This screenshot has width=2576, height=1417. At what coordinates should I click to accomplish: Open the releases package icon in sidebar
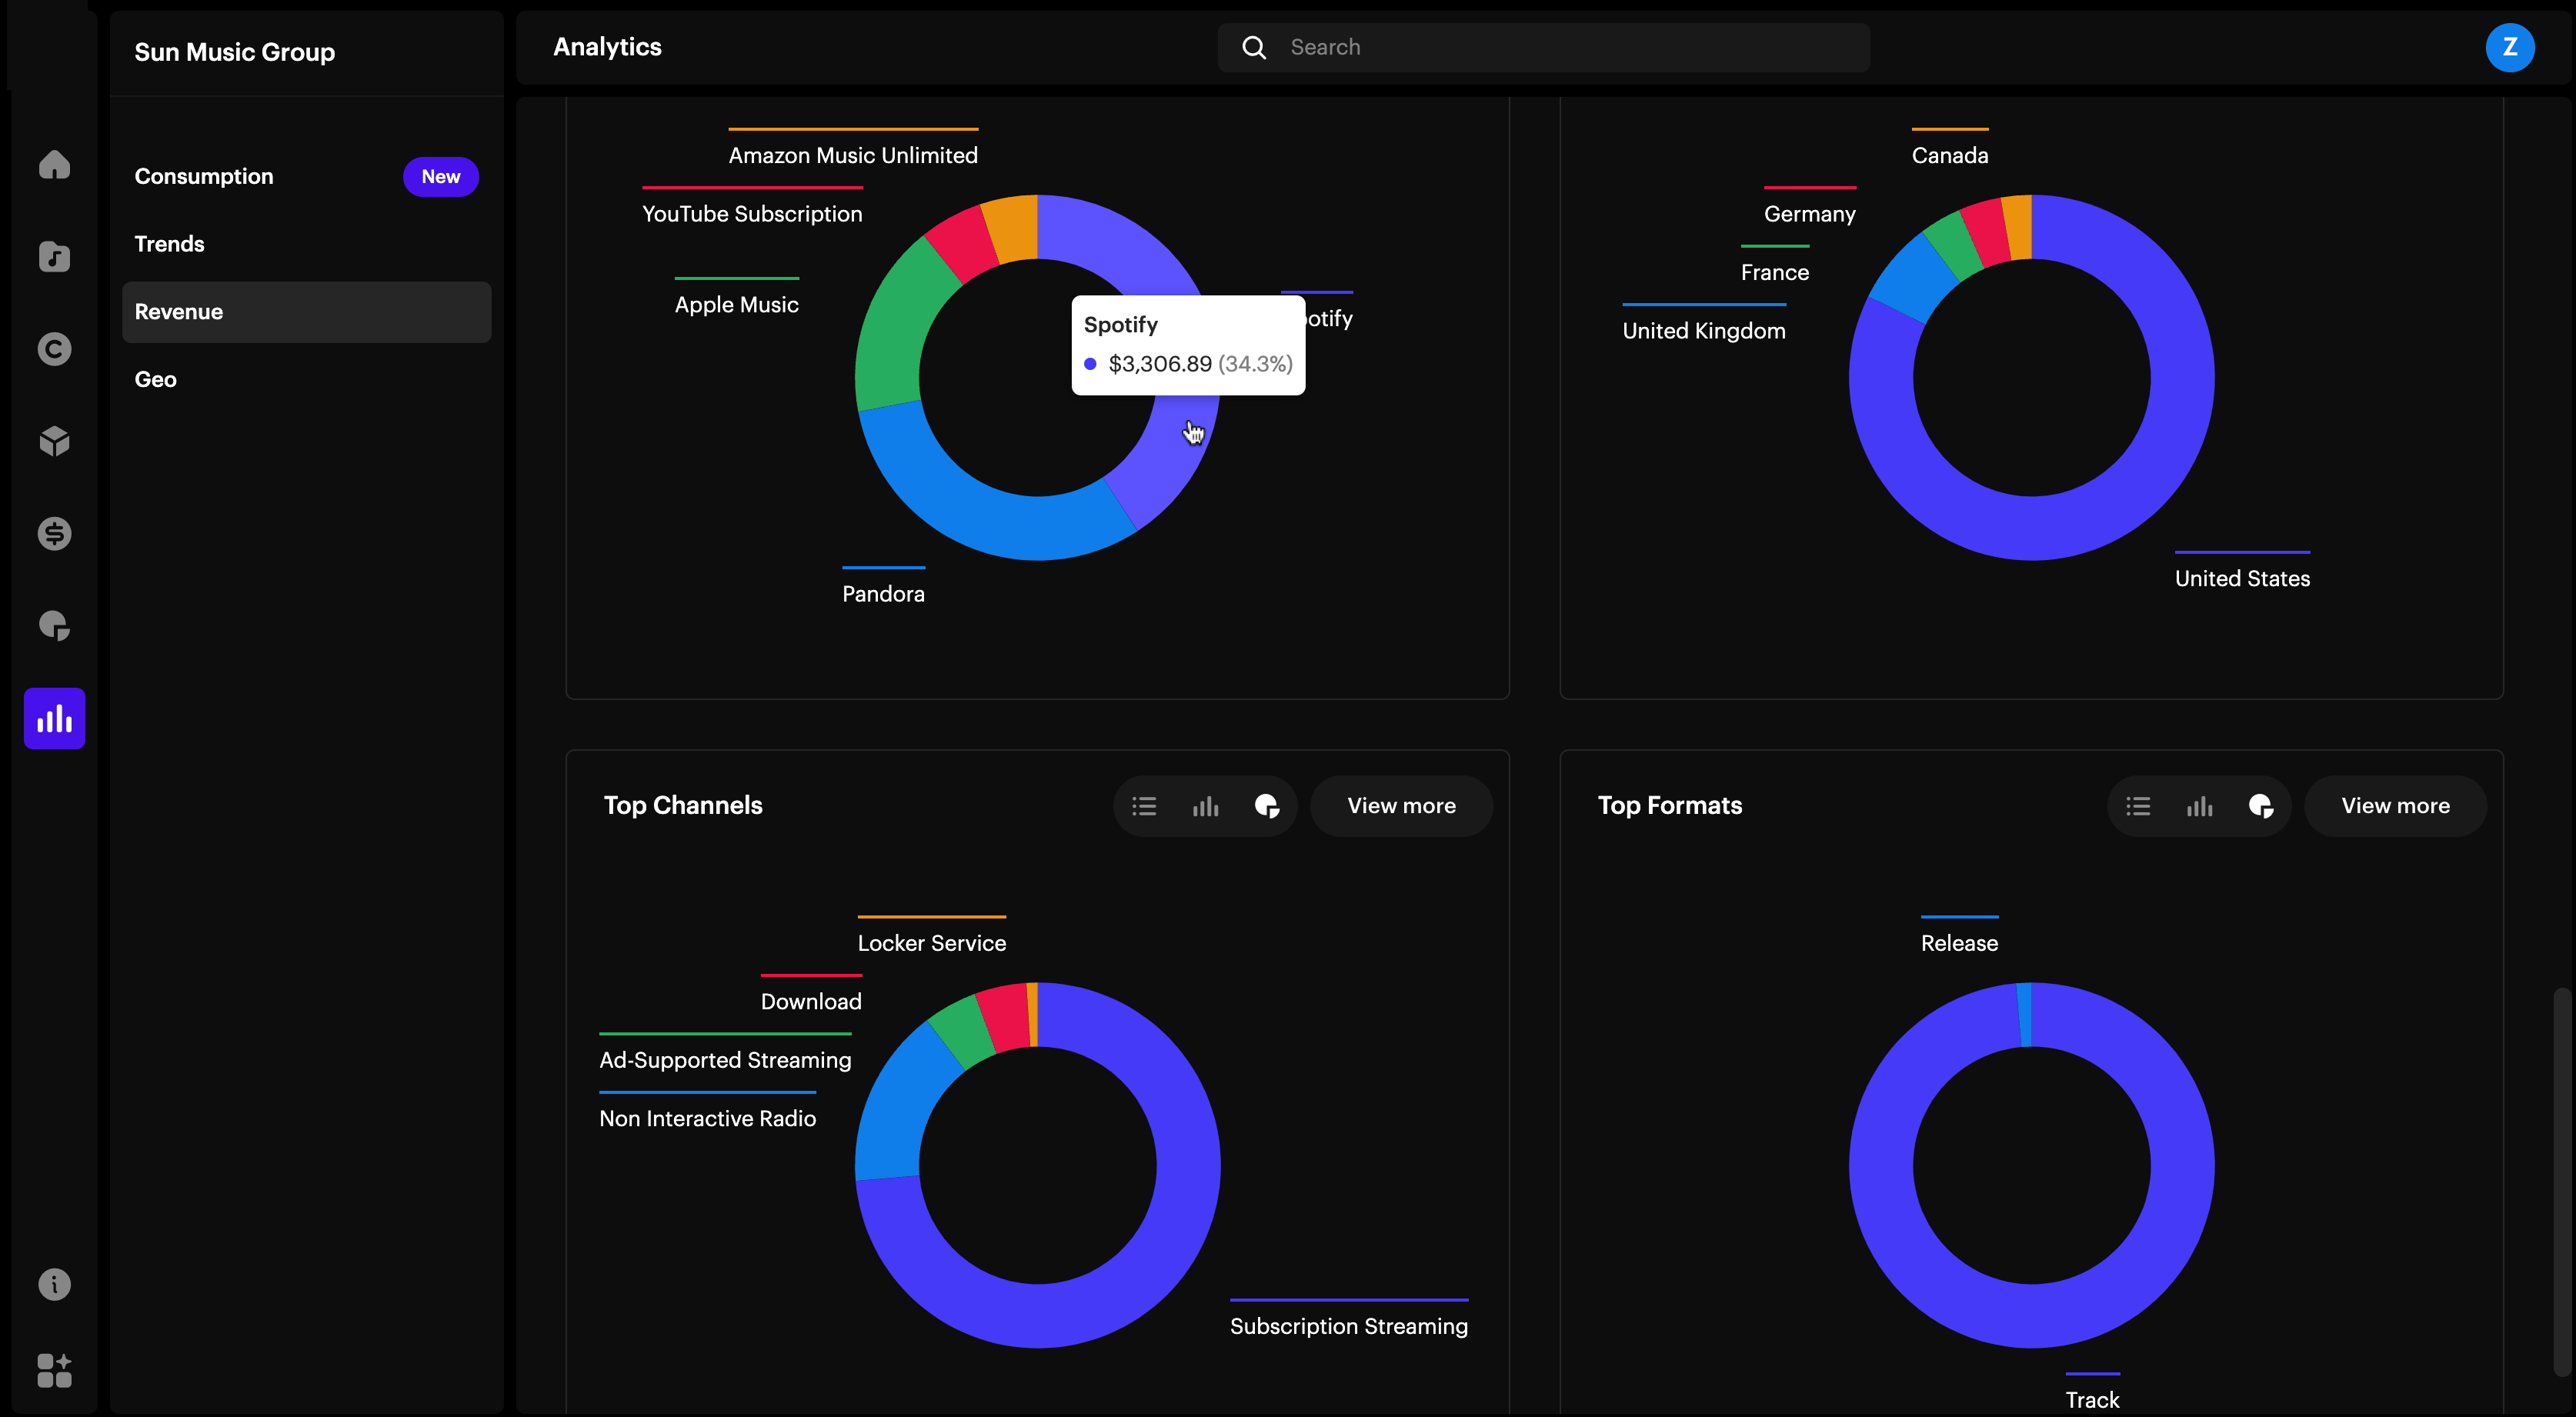coord(54,441)
